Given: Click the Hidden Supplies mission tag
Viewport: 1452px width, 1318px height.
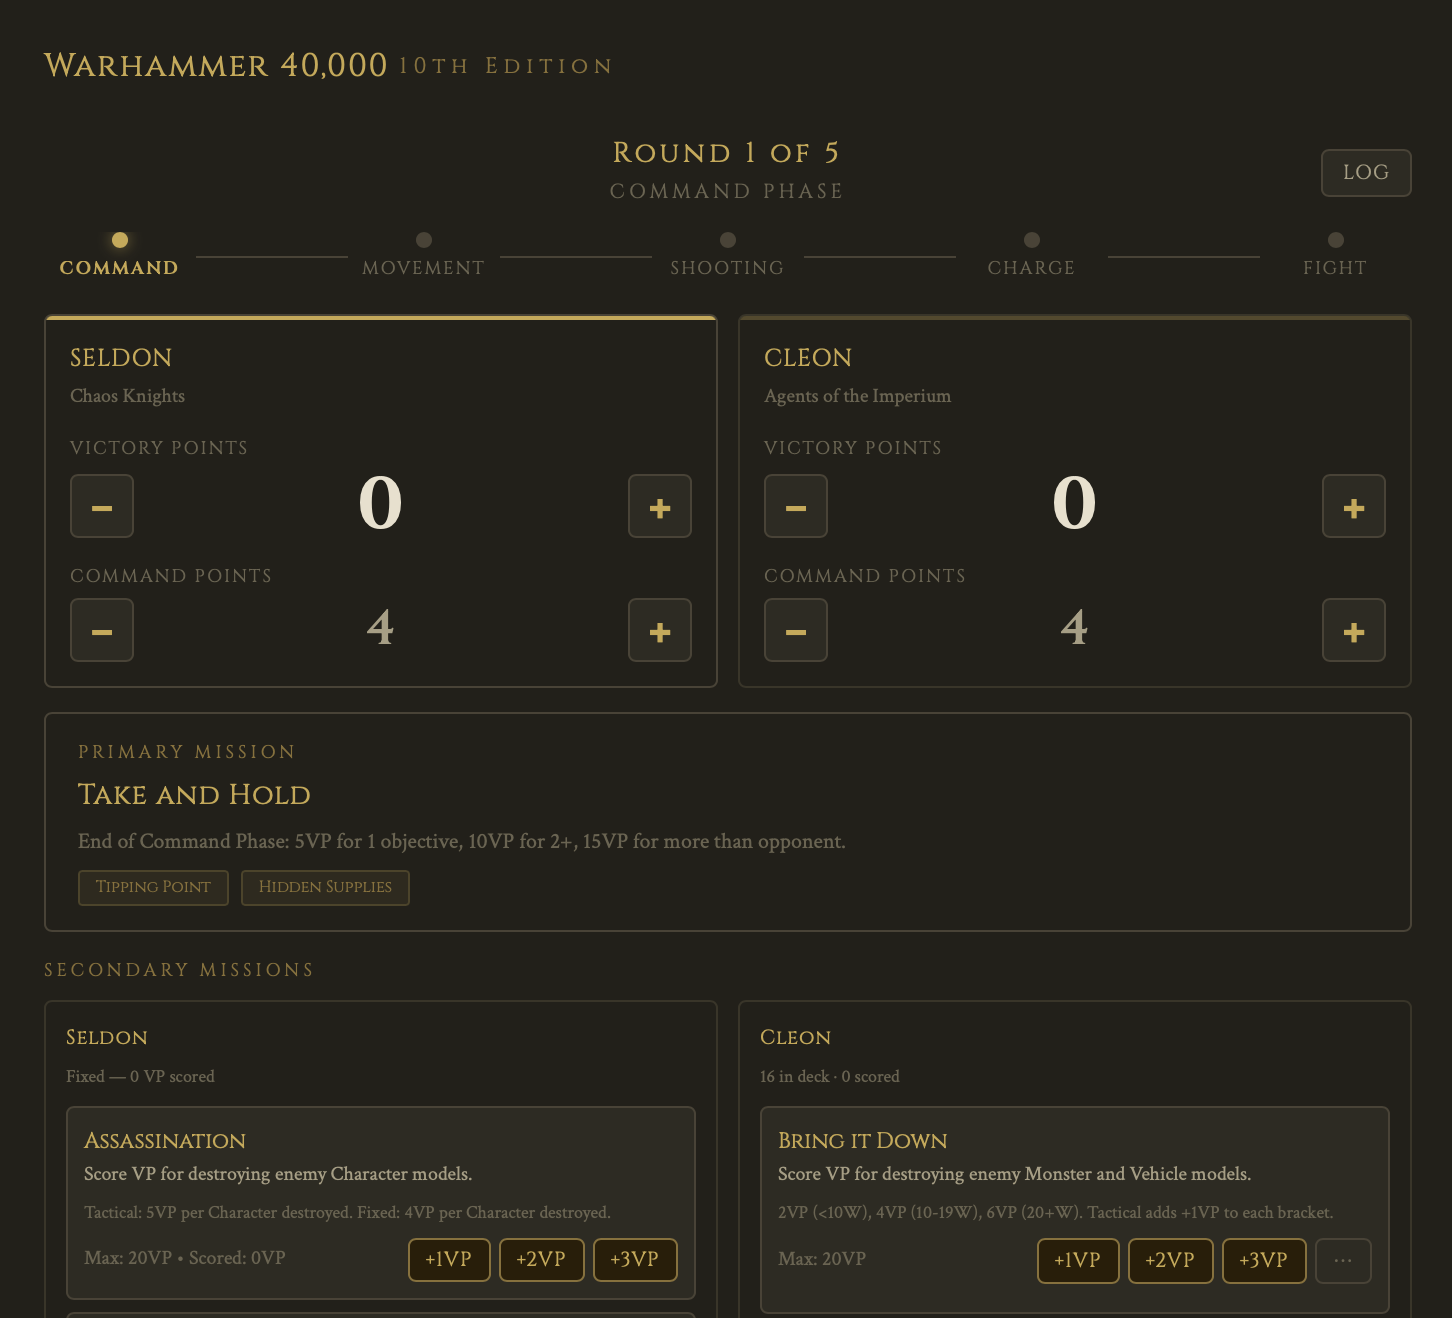Looking at the screenshot, I should click(325, 887).
